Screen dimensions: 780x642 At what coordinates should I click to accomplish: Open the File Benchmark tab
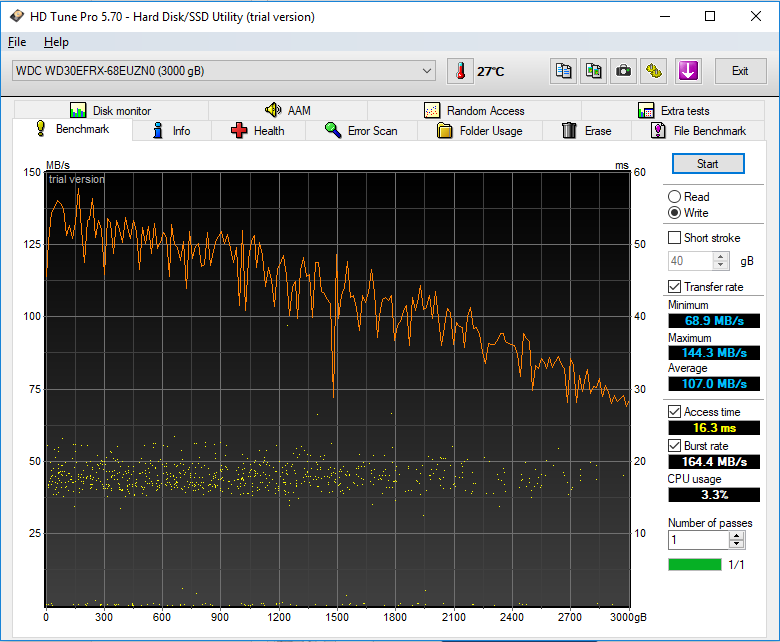698,131
